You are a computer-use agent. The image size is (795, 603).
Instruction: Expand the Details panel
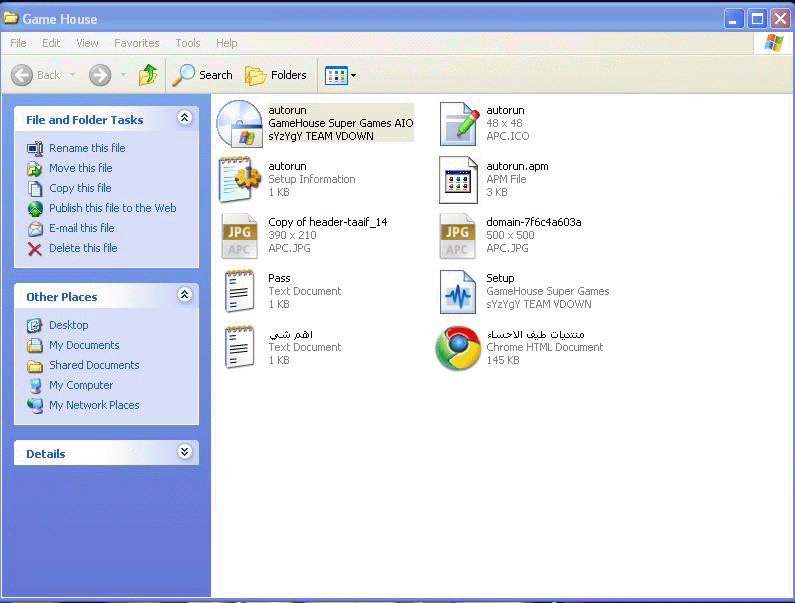coord(184,453)
